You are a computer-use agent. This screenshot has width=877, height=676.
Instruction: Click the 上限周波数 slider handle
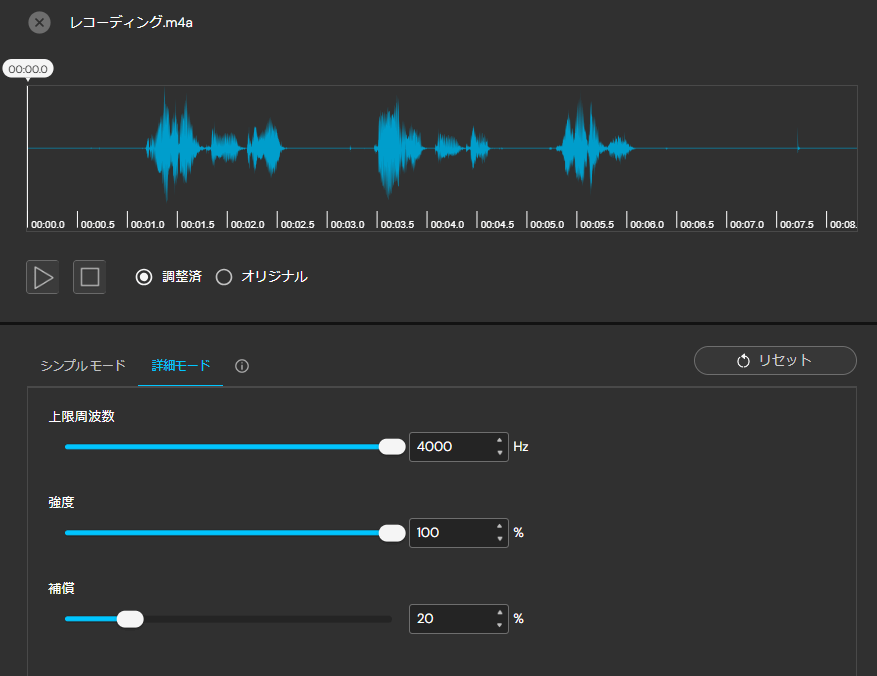tap(392, 447)
